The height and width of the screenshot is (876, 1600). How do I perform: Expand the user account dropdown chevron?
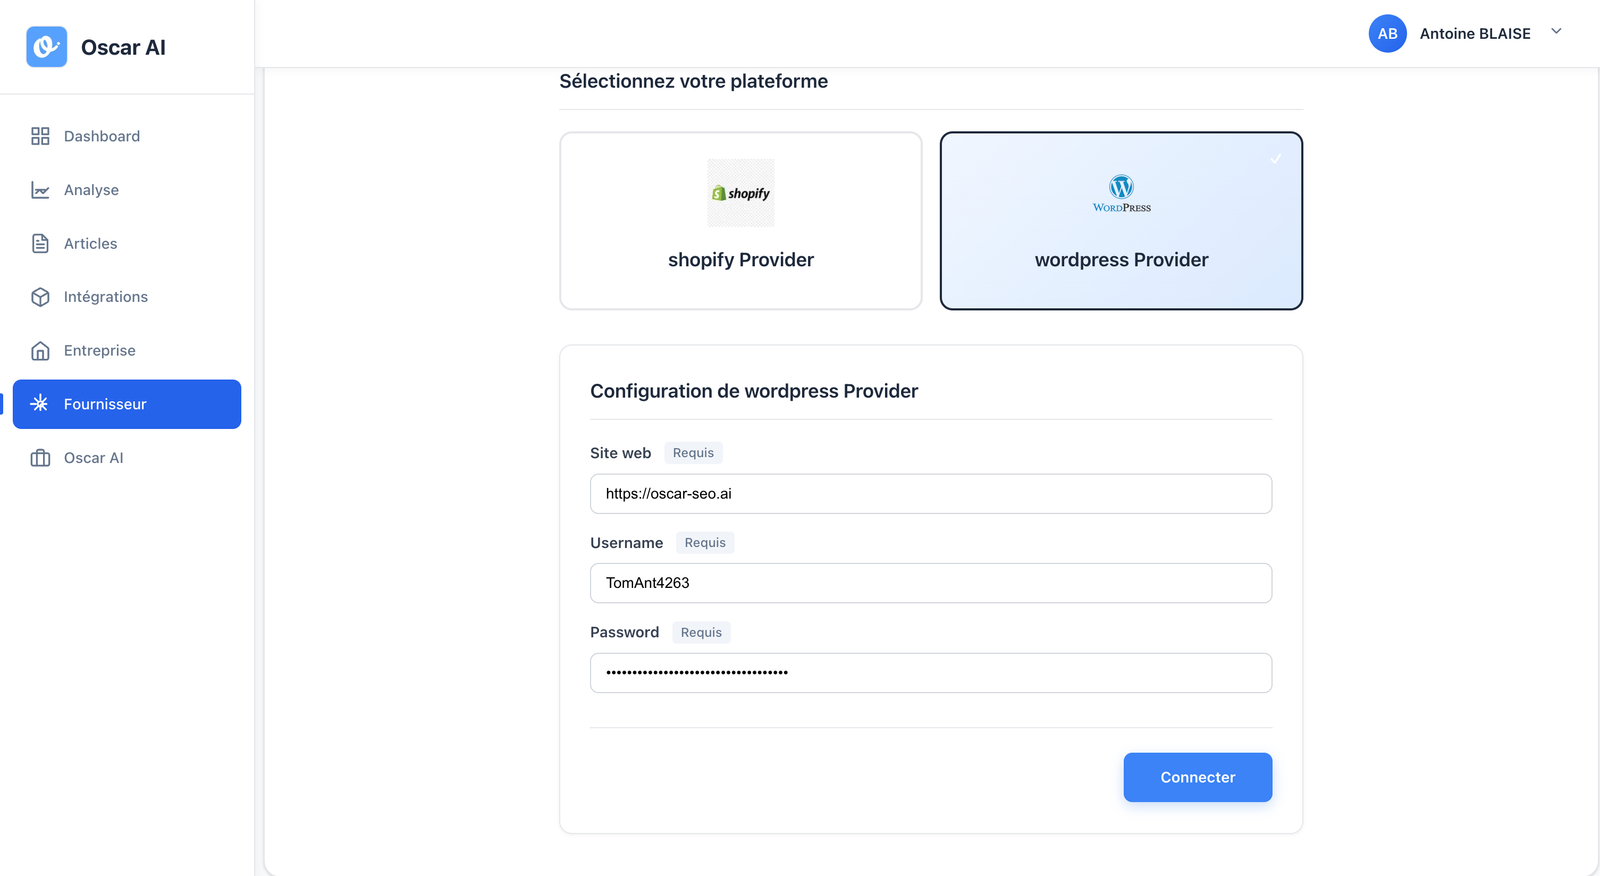(1556, 32)
